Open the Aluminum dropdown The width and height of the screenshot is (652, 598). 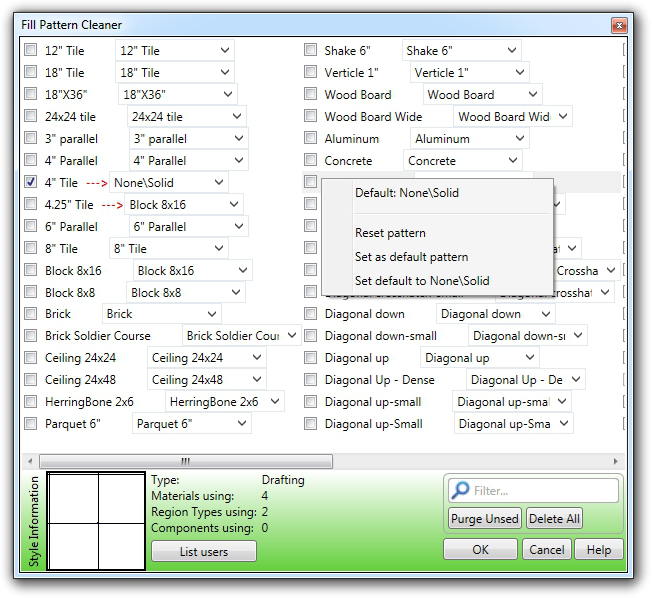(x=469, y=138)
